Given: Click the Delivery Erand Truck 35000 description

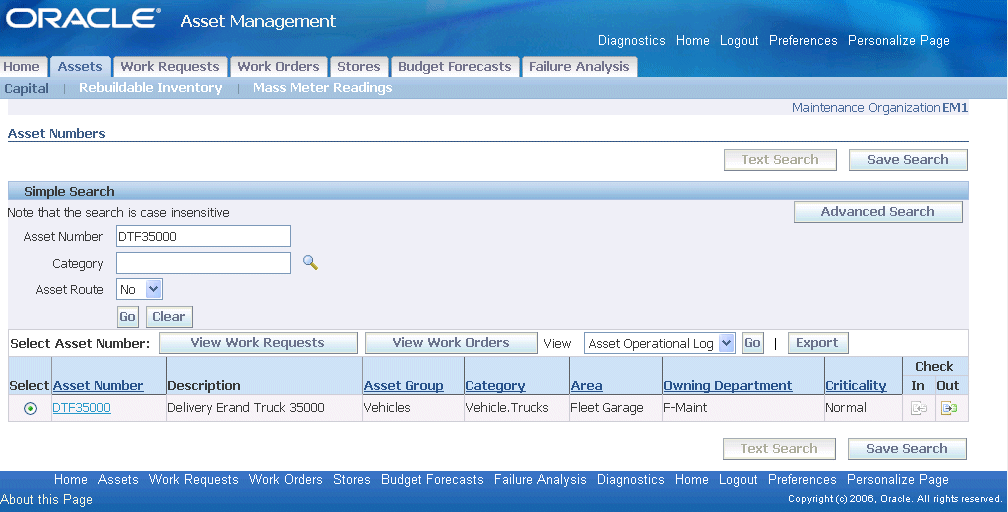Looking at the screenshot, I should tap(246, 408).
